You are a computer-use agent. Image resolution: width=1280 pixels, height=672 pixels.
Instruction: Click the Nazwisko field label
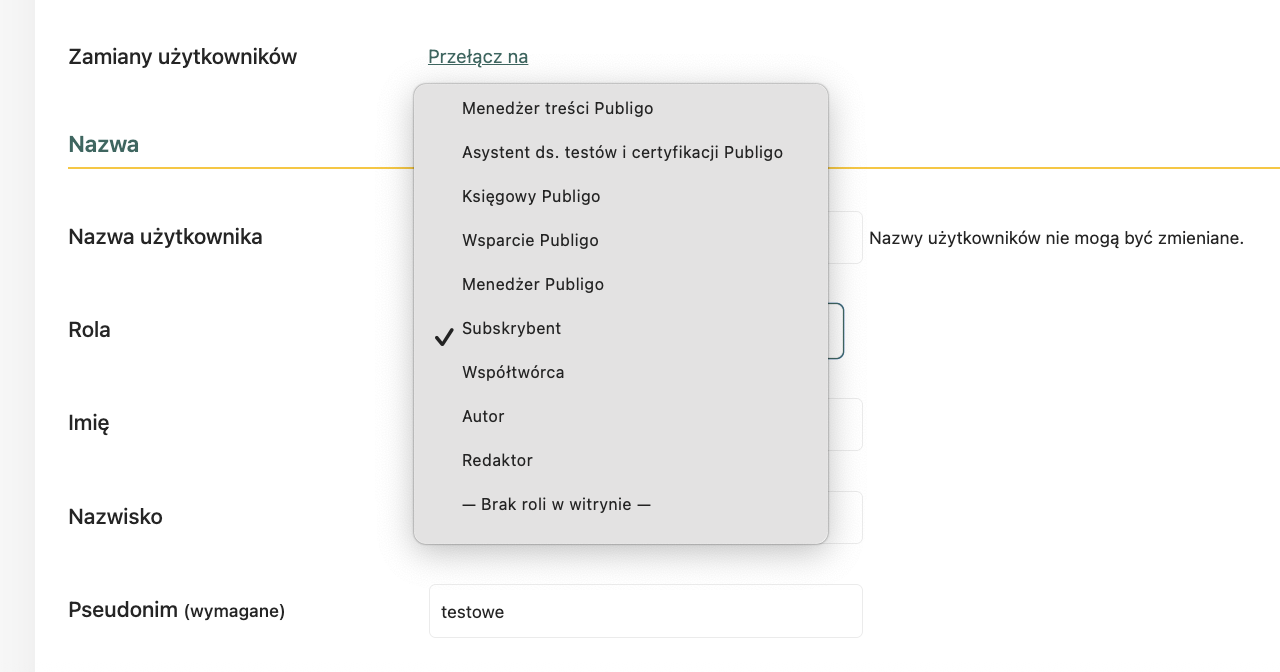pos(115,517)
